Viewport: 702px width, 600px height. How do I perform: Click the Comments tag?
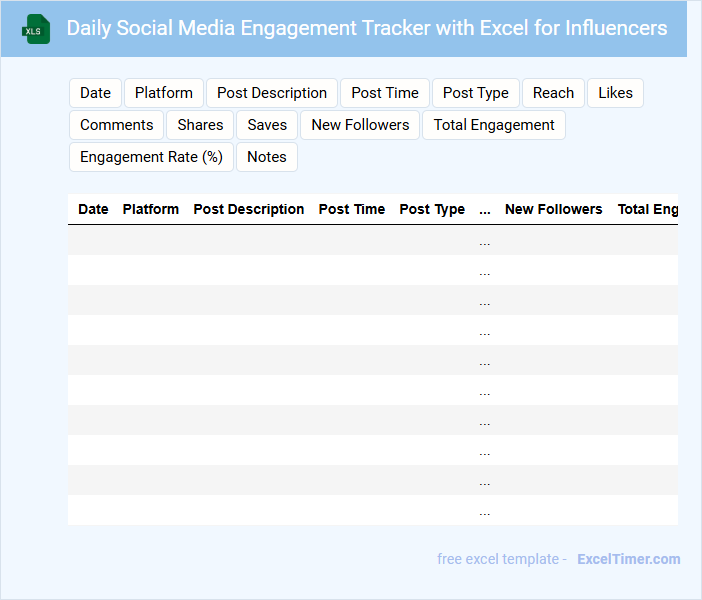point(117,125)
